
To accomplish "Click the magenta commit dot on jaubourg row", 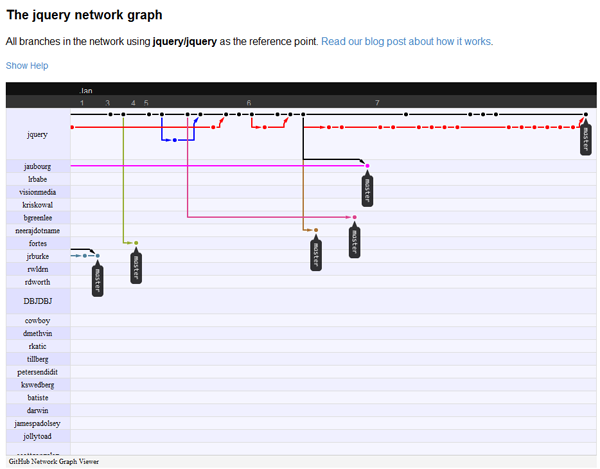I will pos(367,166).
